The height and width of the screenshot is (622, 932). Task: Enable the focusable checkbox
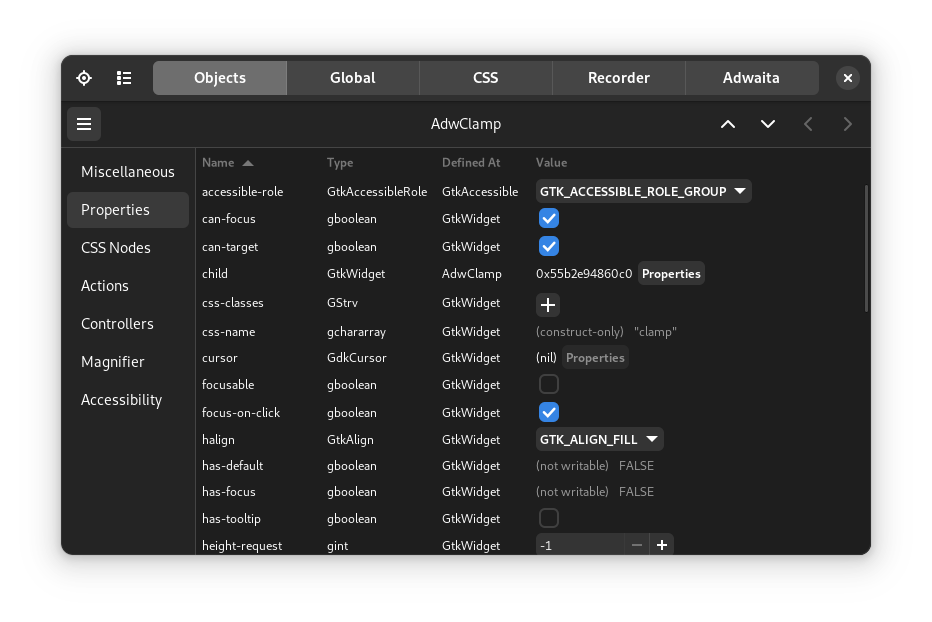coord(549,384)
